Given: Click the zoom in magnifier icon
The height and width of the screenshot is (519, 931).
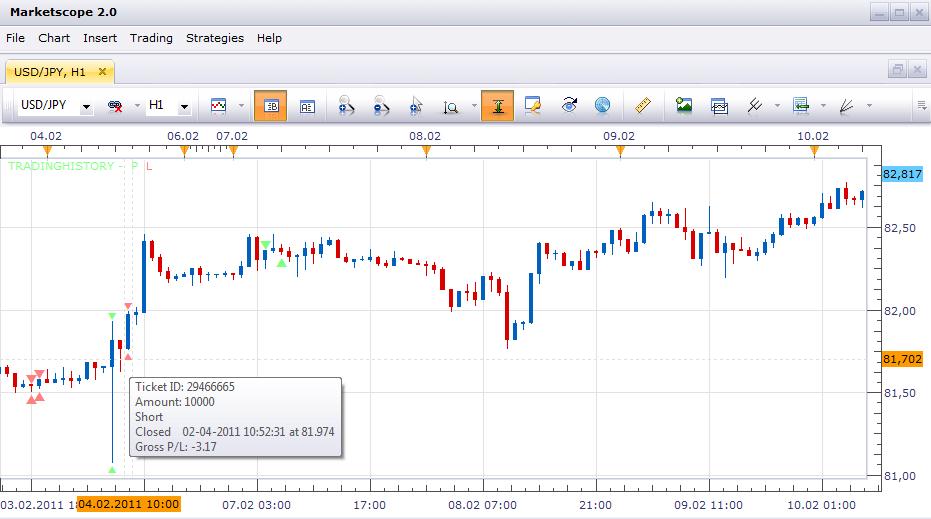Looking at the screenshot, I should pos(346,106).
